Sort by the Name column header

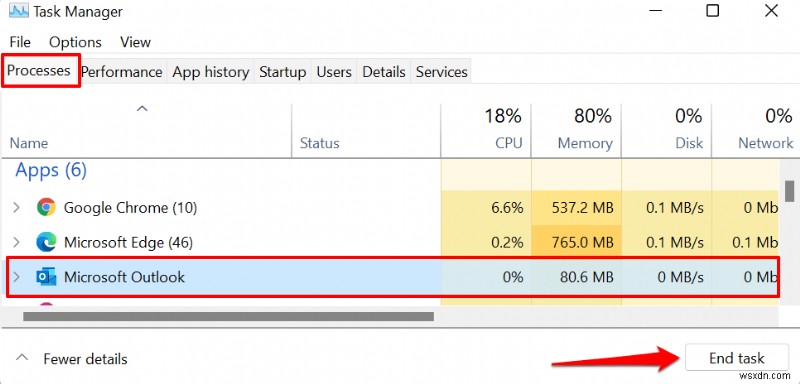click(29, 143)
